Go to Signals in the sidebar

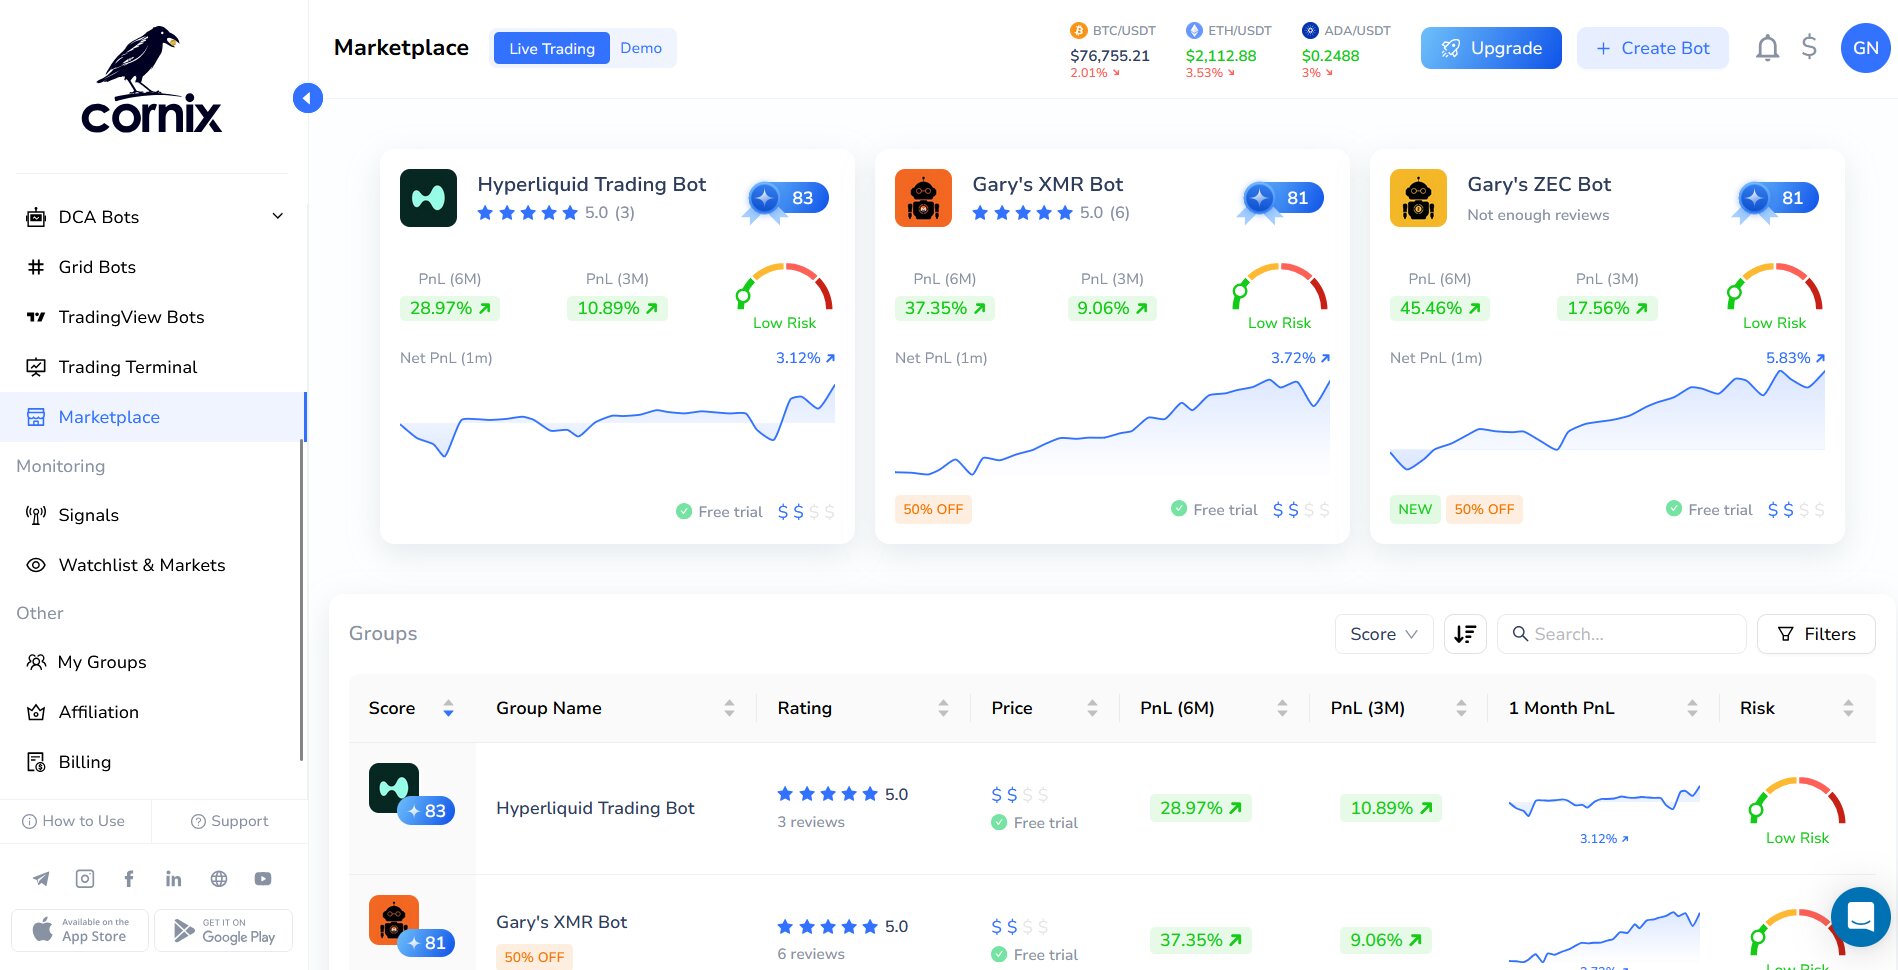88,515
